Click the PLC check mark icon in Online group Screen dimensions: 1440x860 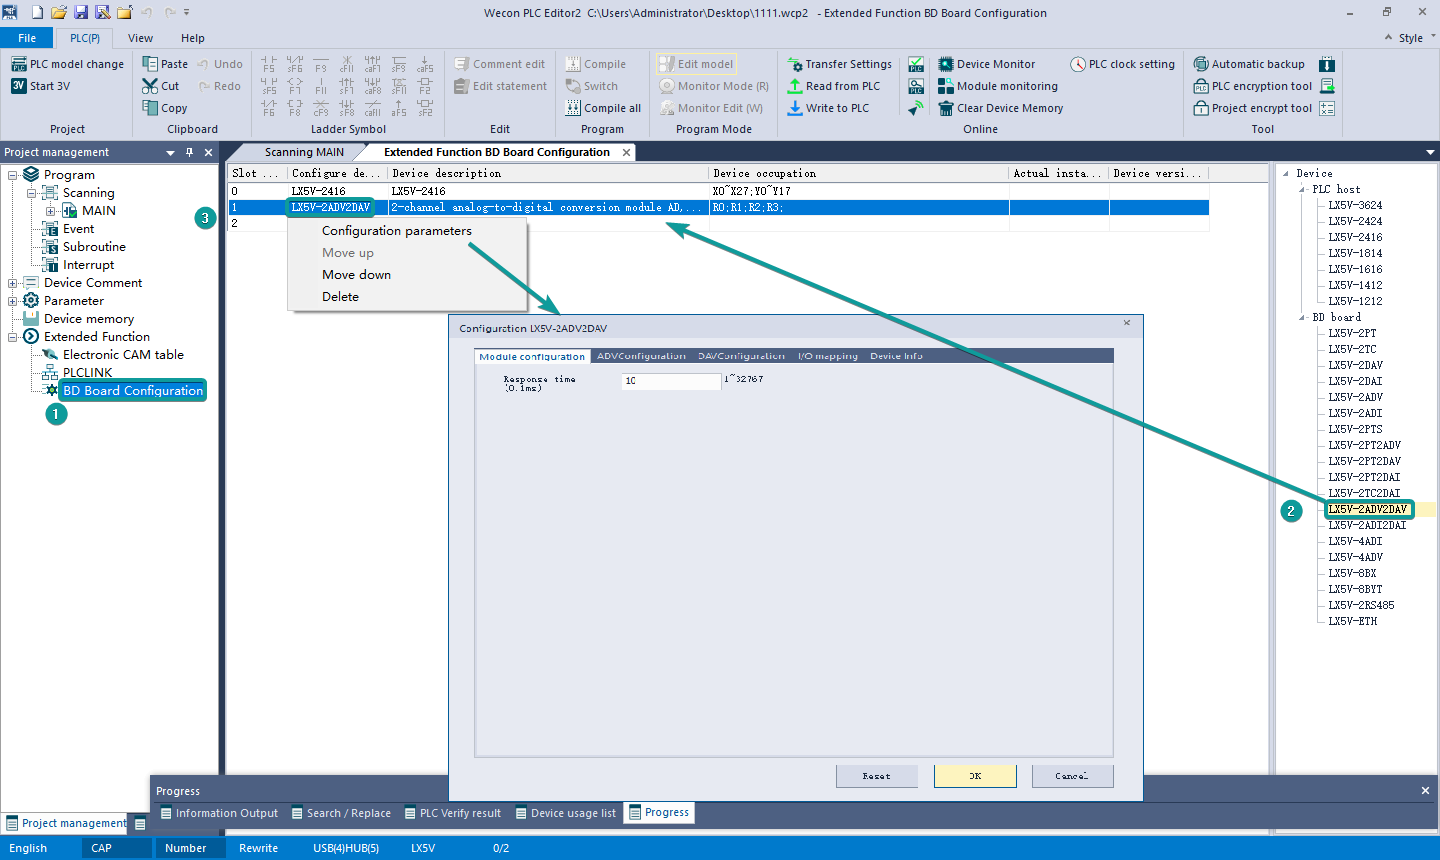tap(916, 64)
